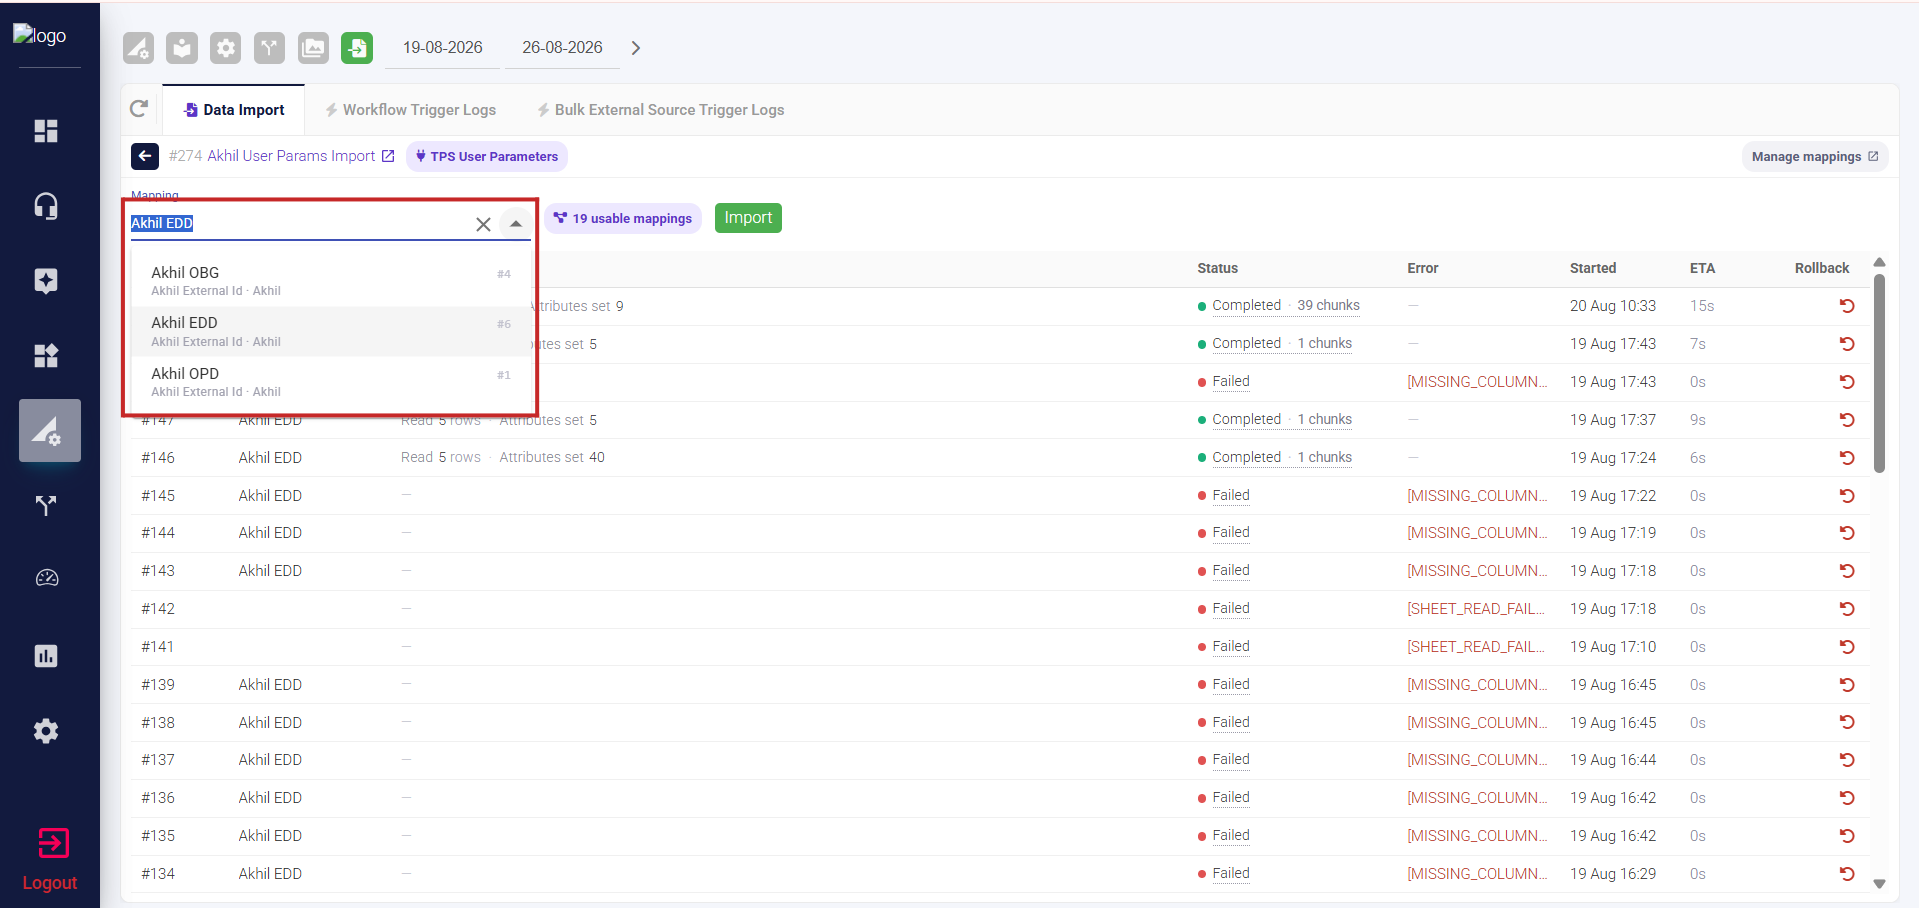Click the table vertical scrollbar thumb

coord(1879,372)
